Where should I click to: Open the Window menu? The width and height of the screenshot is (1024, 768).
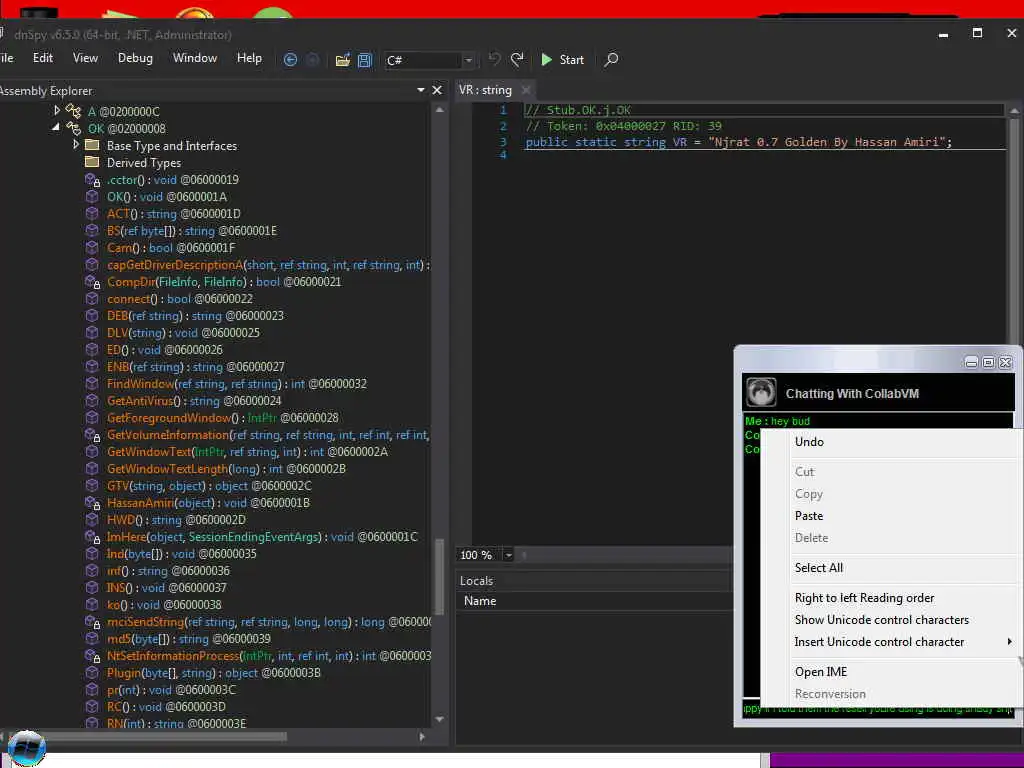tap(195, 58)
